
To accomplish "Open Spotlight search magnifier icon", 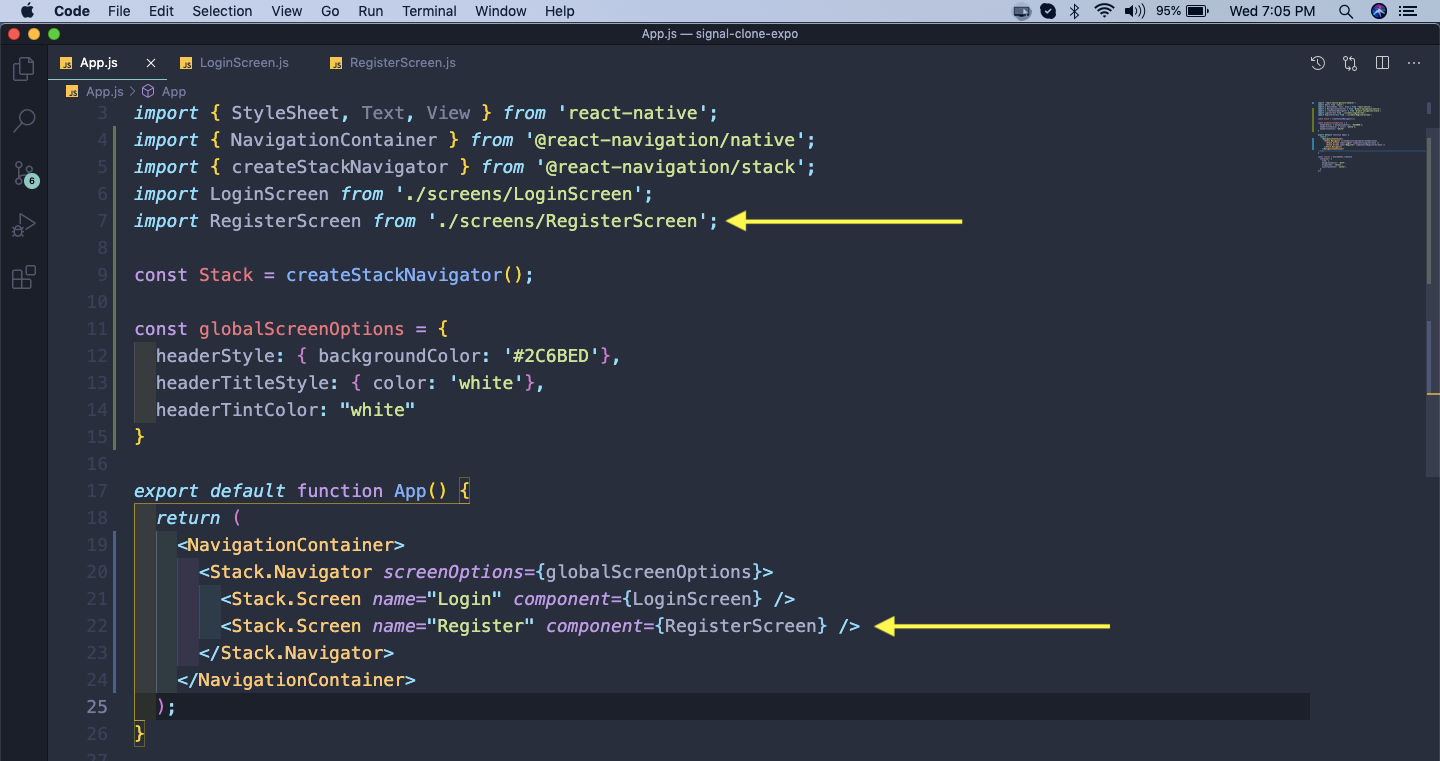I will (1346, 11).
